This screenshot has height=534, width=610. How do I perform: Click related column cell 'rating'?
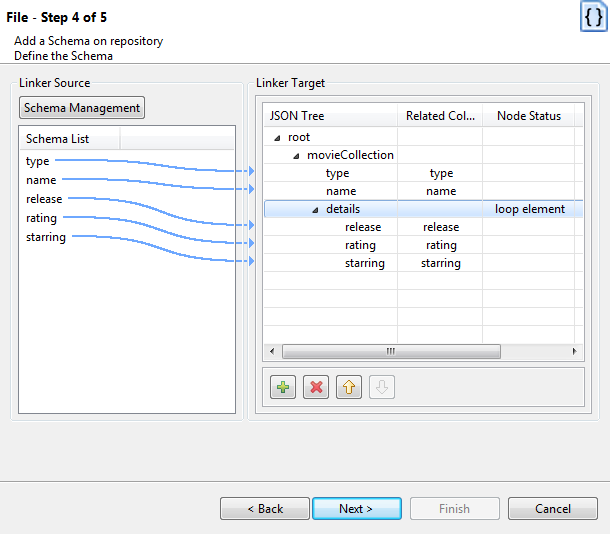click(441, 245)
